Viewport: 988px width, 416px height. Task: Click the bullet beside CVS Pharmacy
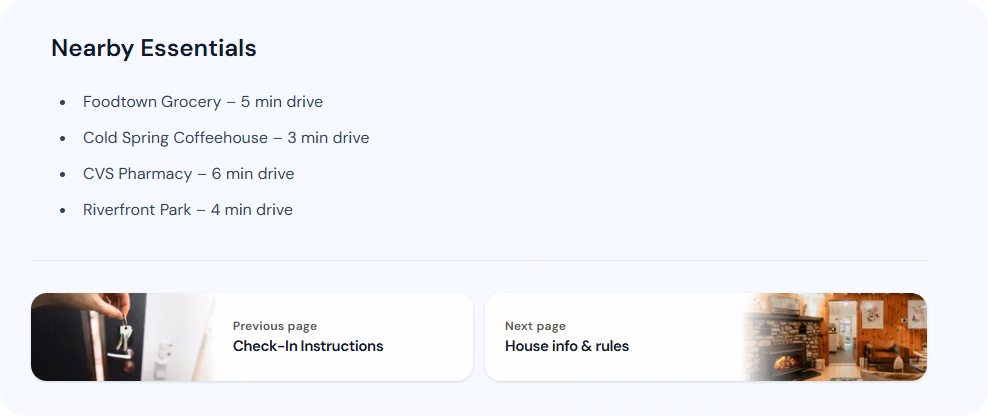coord(62,174)
